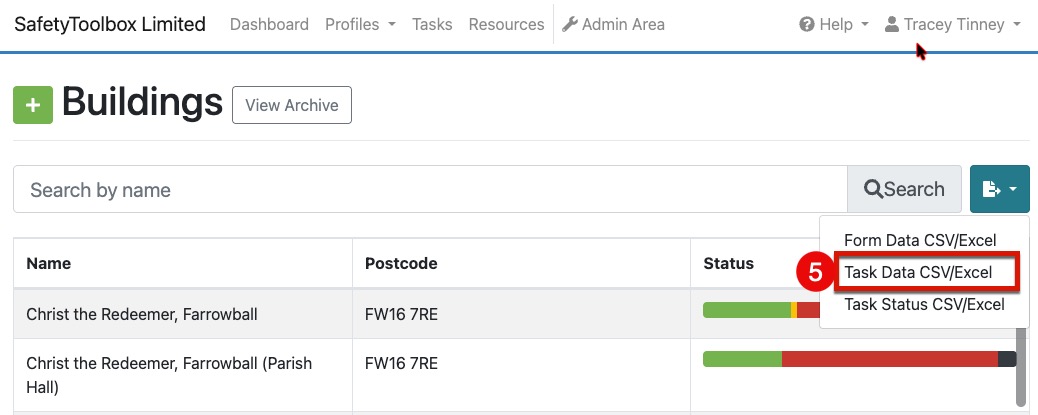Click the user profile icon
Viewport: 1038px width, 415px height.
click(x=892, y=25)
